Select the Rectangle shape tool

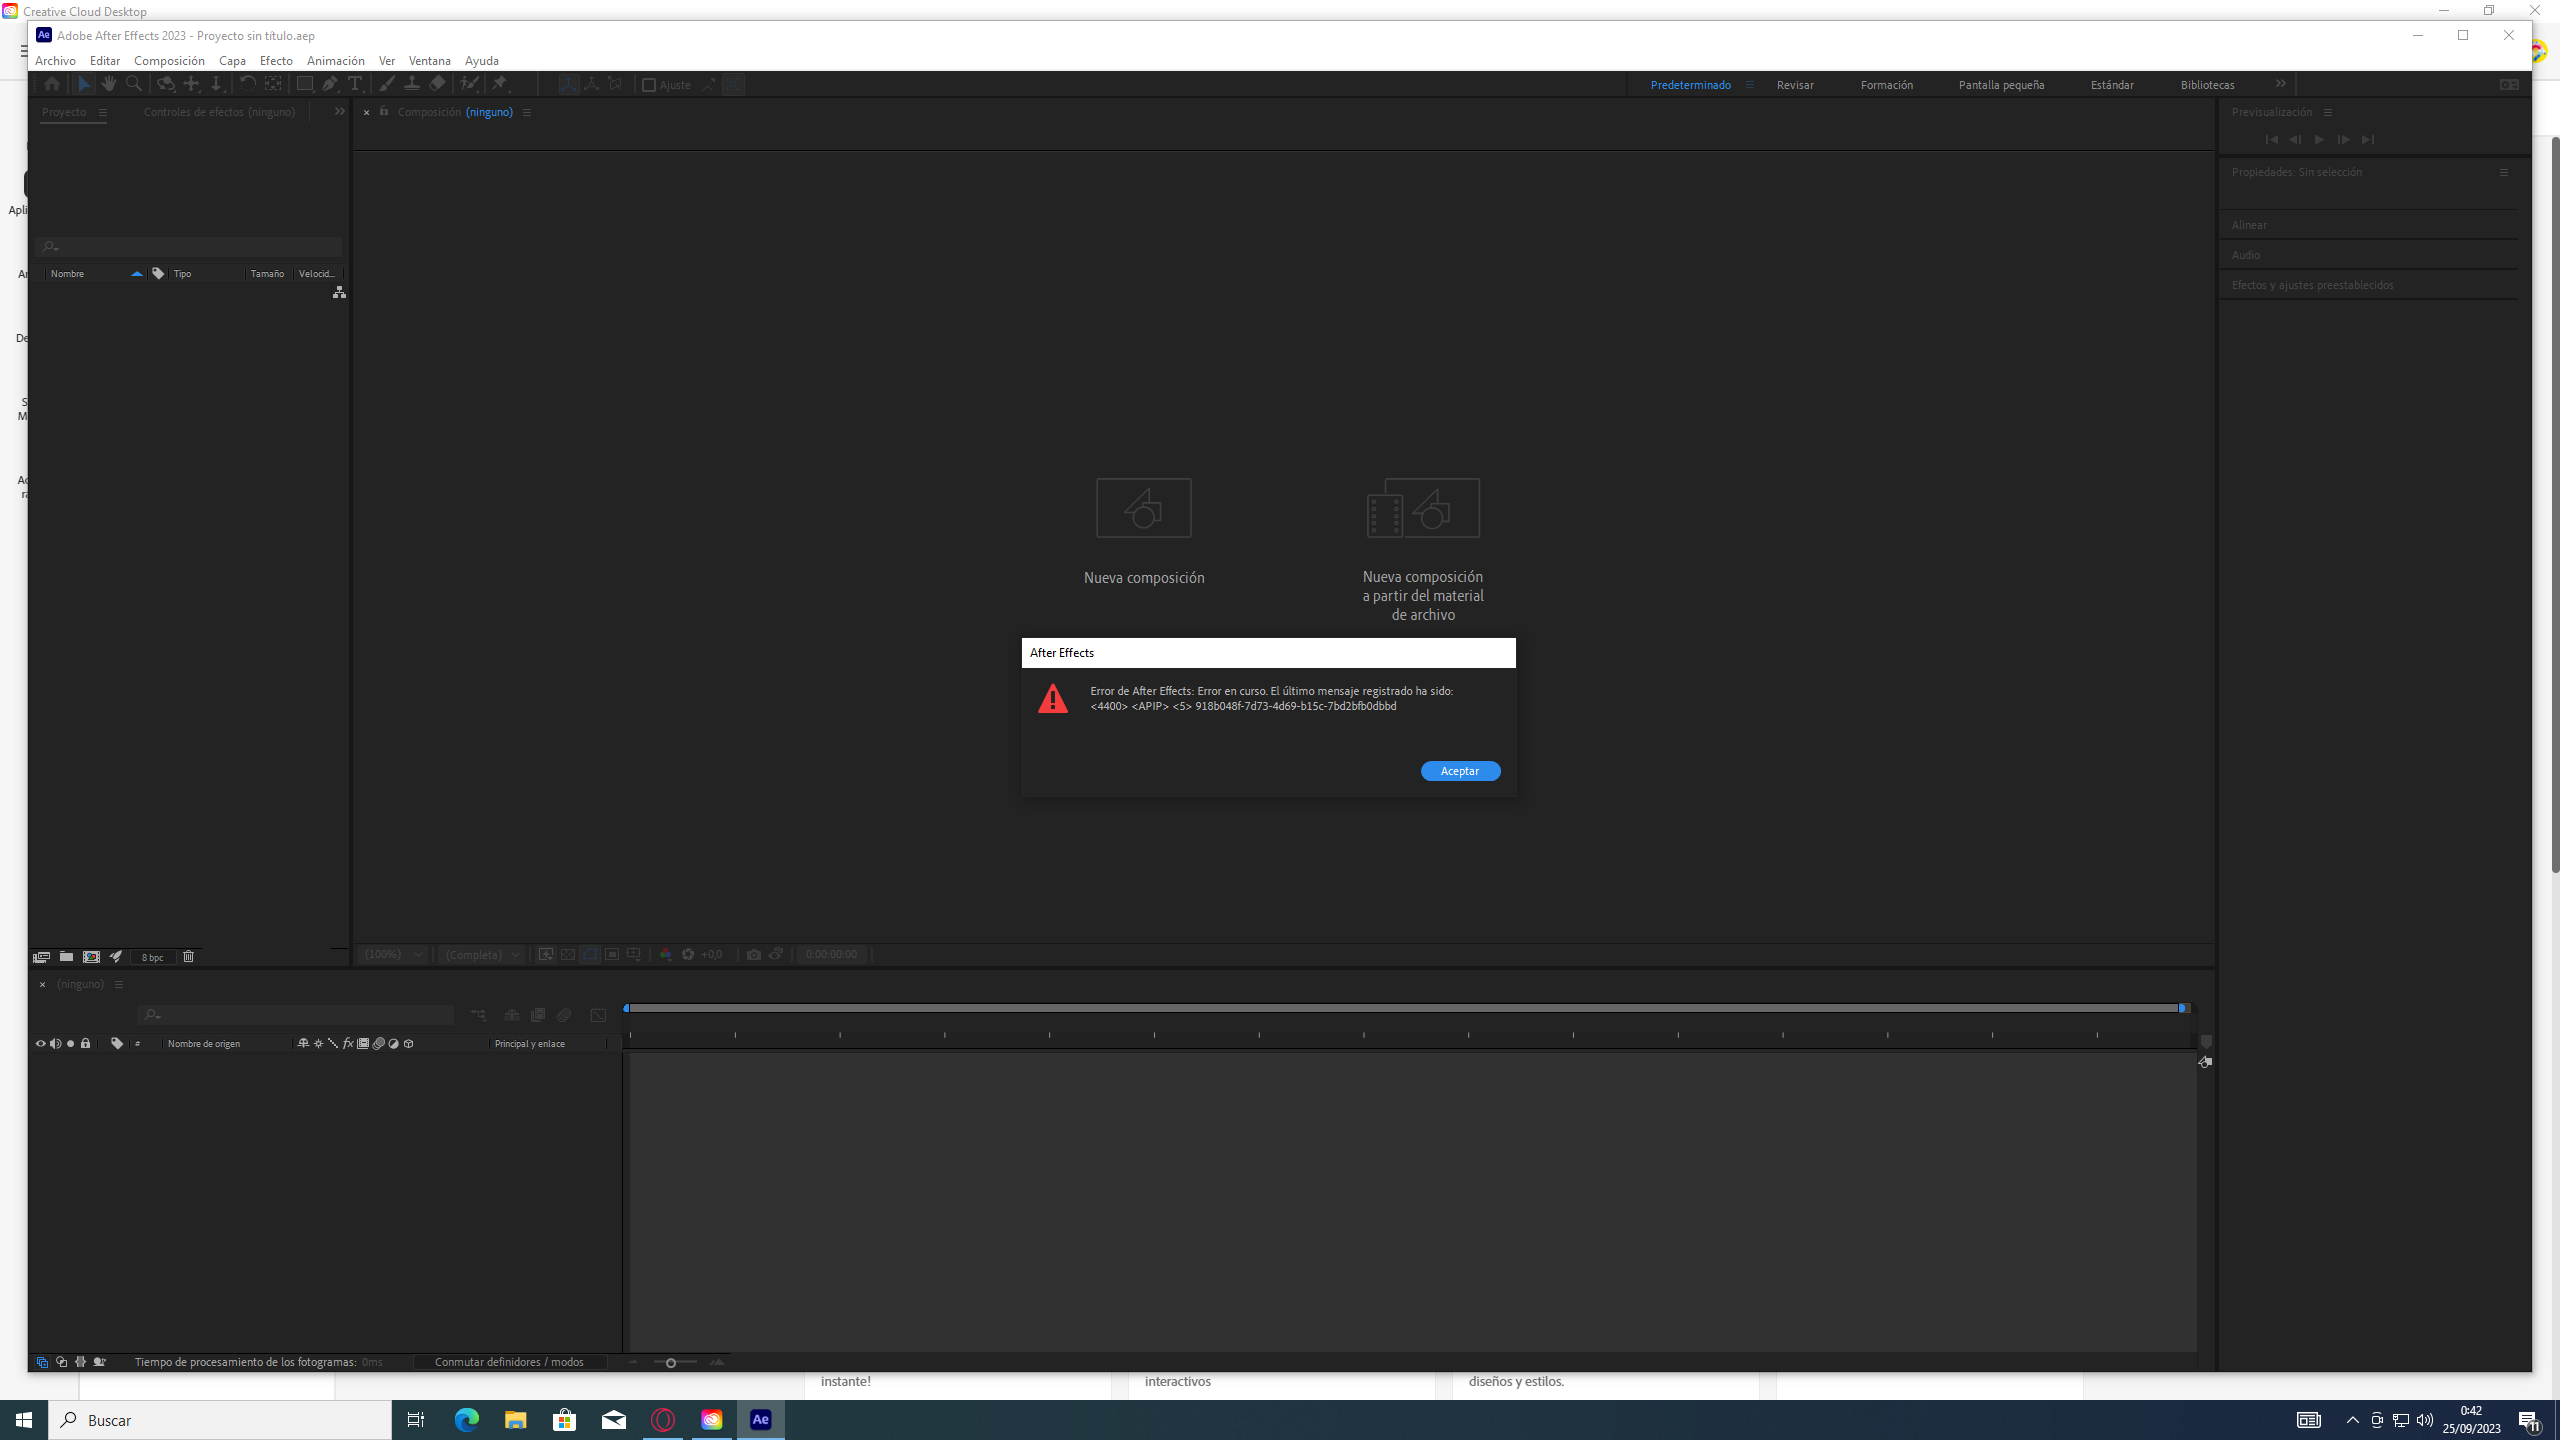click(305, 84)
